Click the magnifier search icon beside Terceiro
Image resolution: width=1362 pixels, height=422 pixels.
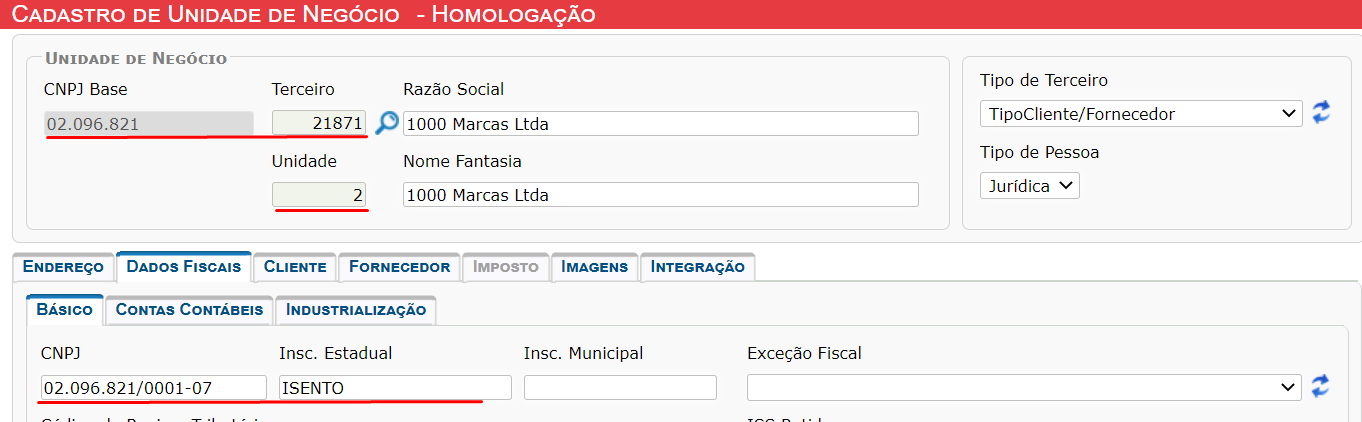pyautogui.click(x=386, y=123)
